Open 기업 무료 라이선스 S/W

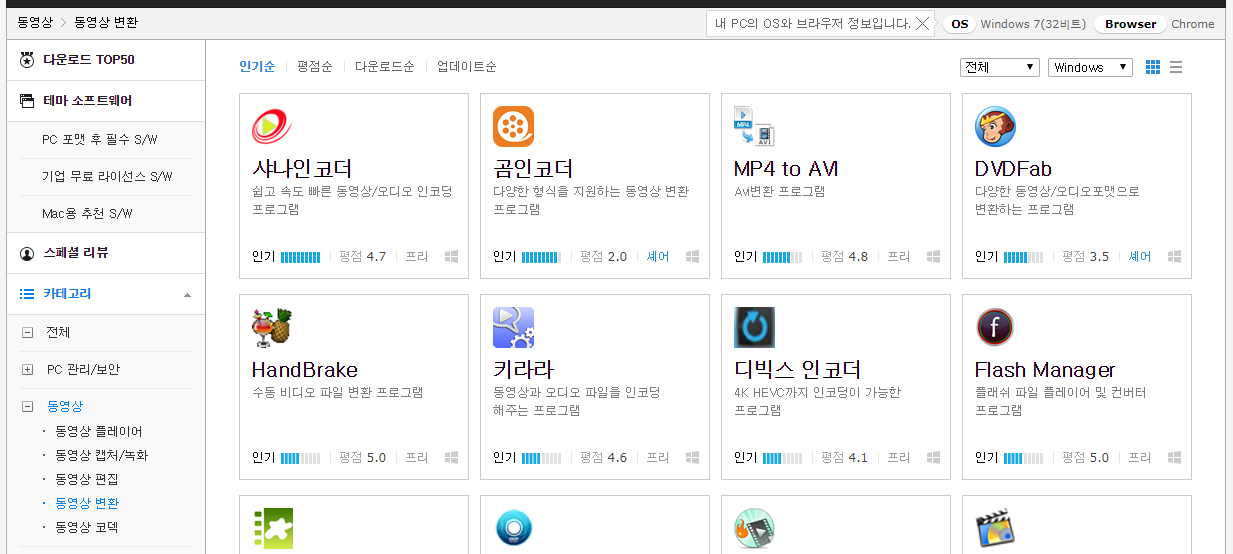coord(107,176)
